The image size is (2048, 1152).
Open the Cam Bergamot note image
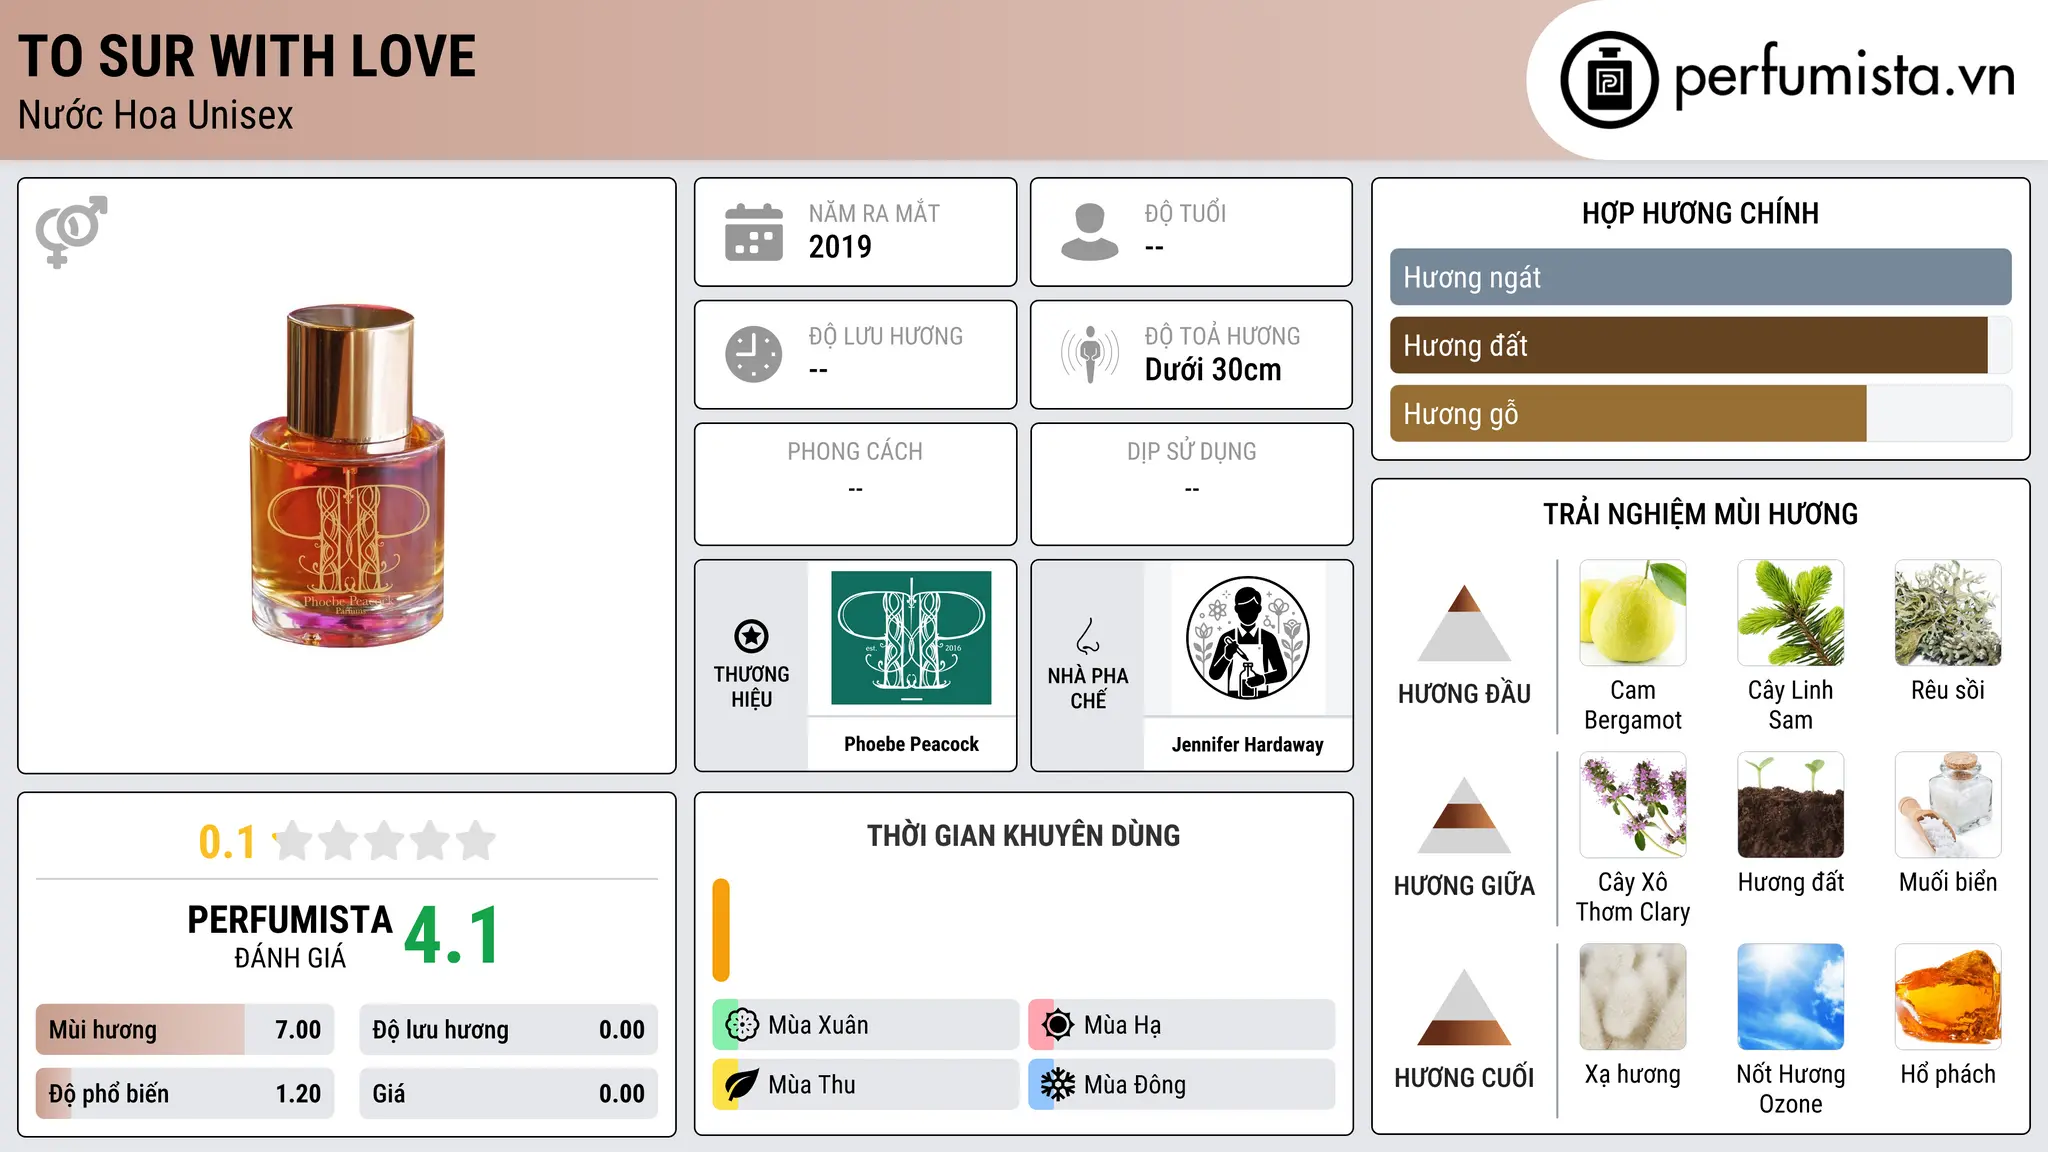(1633, 613)
